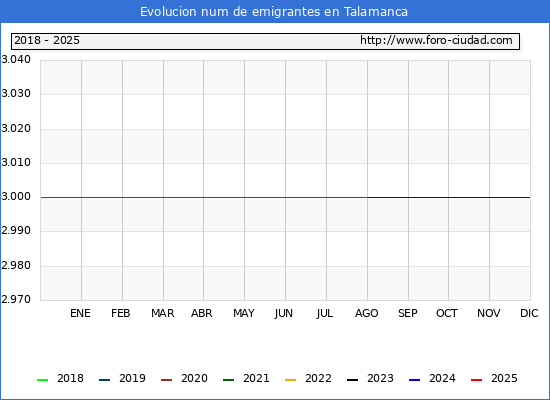Image resolution: width=550 pixels, height=400 pixels.
Task: Click the OCT month axis label
Action: point(447,313)
